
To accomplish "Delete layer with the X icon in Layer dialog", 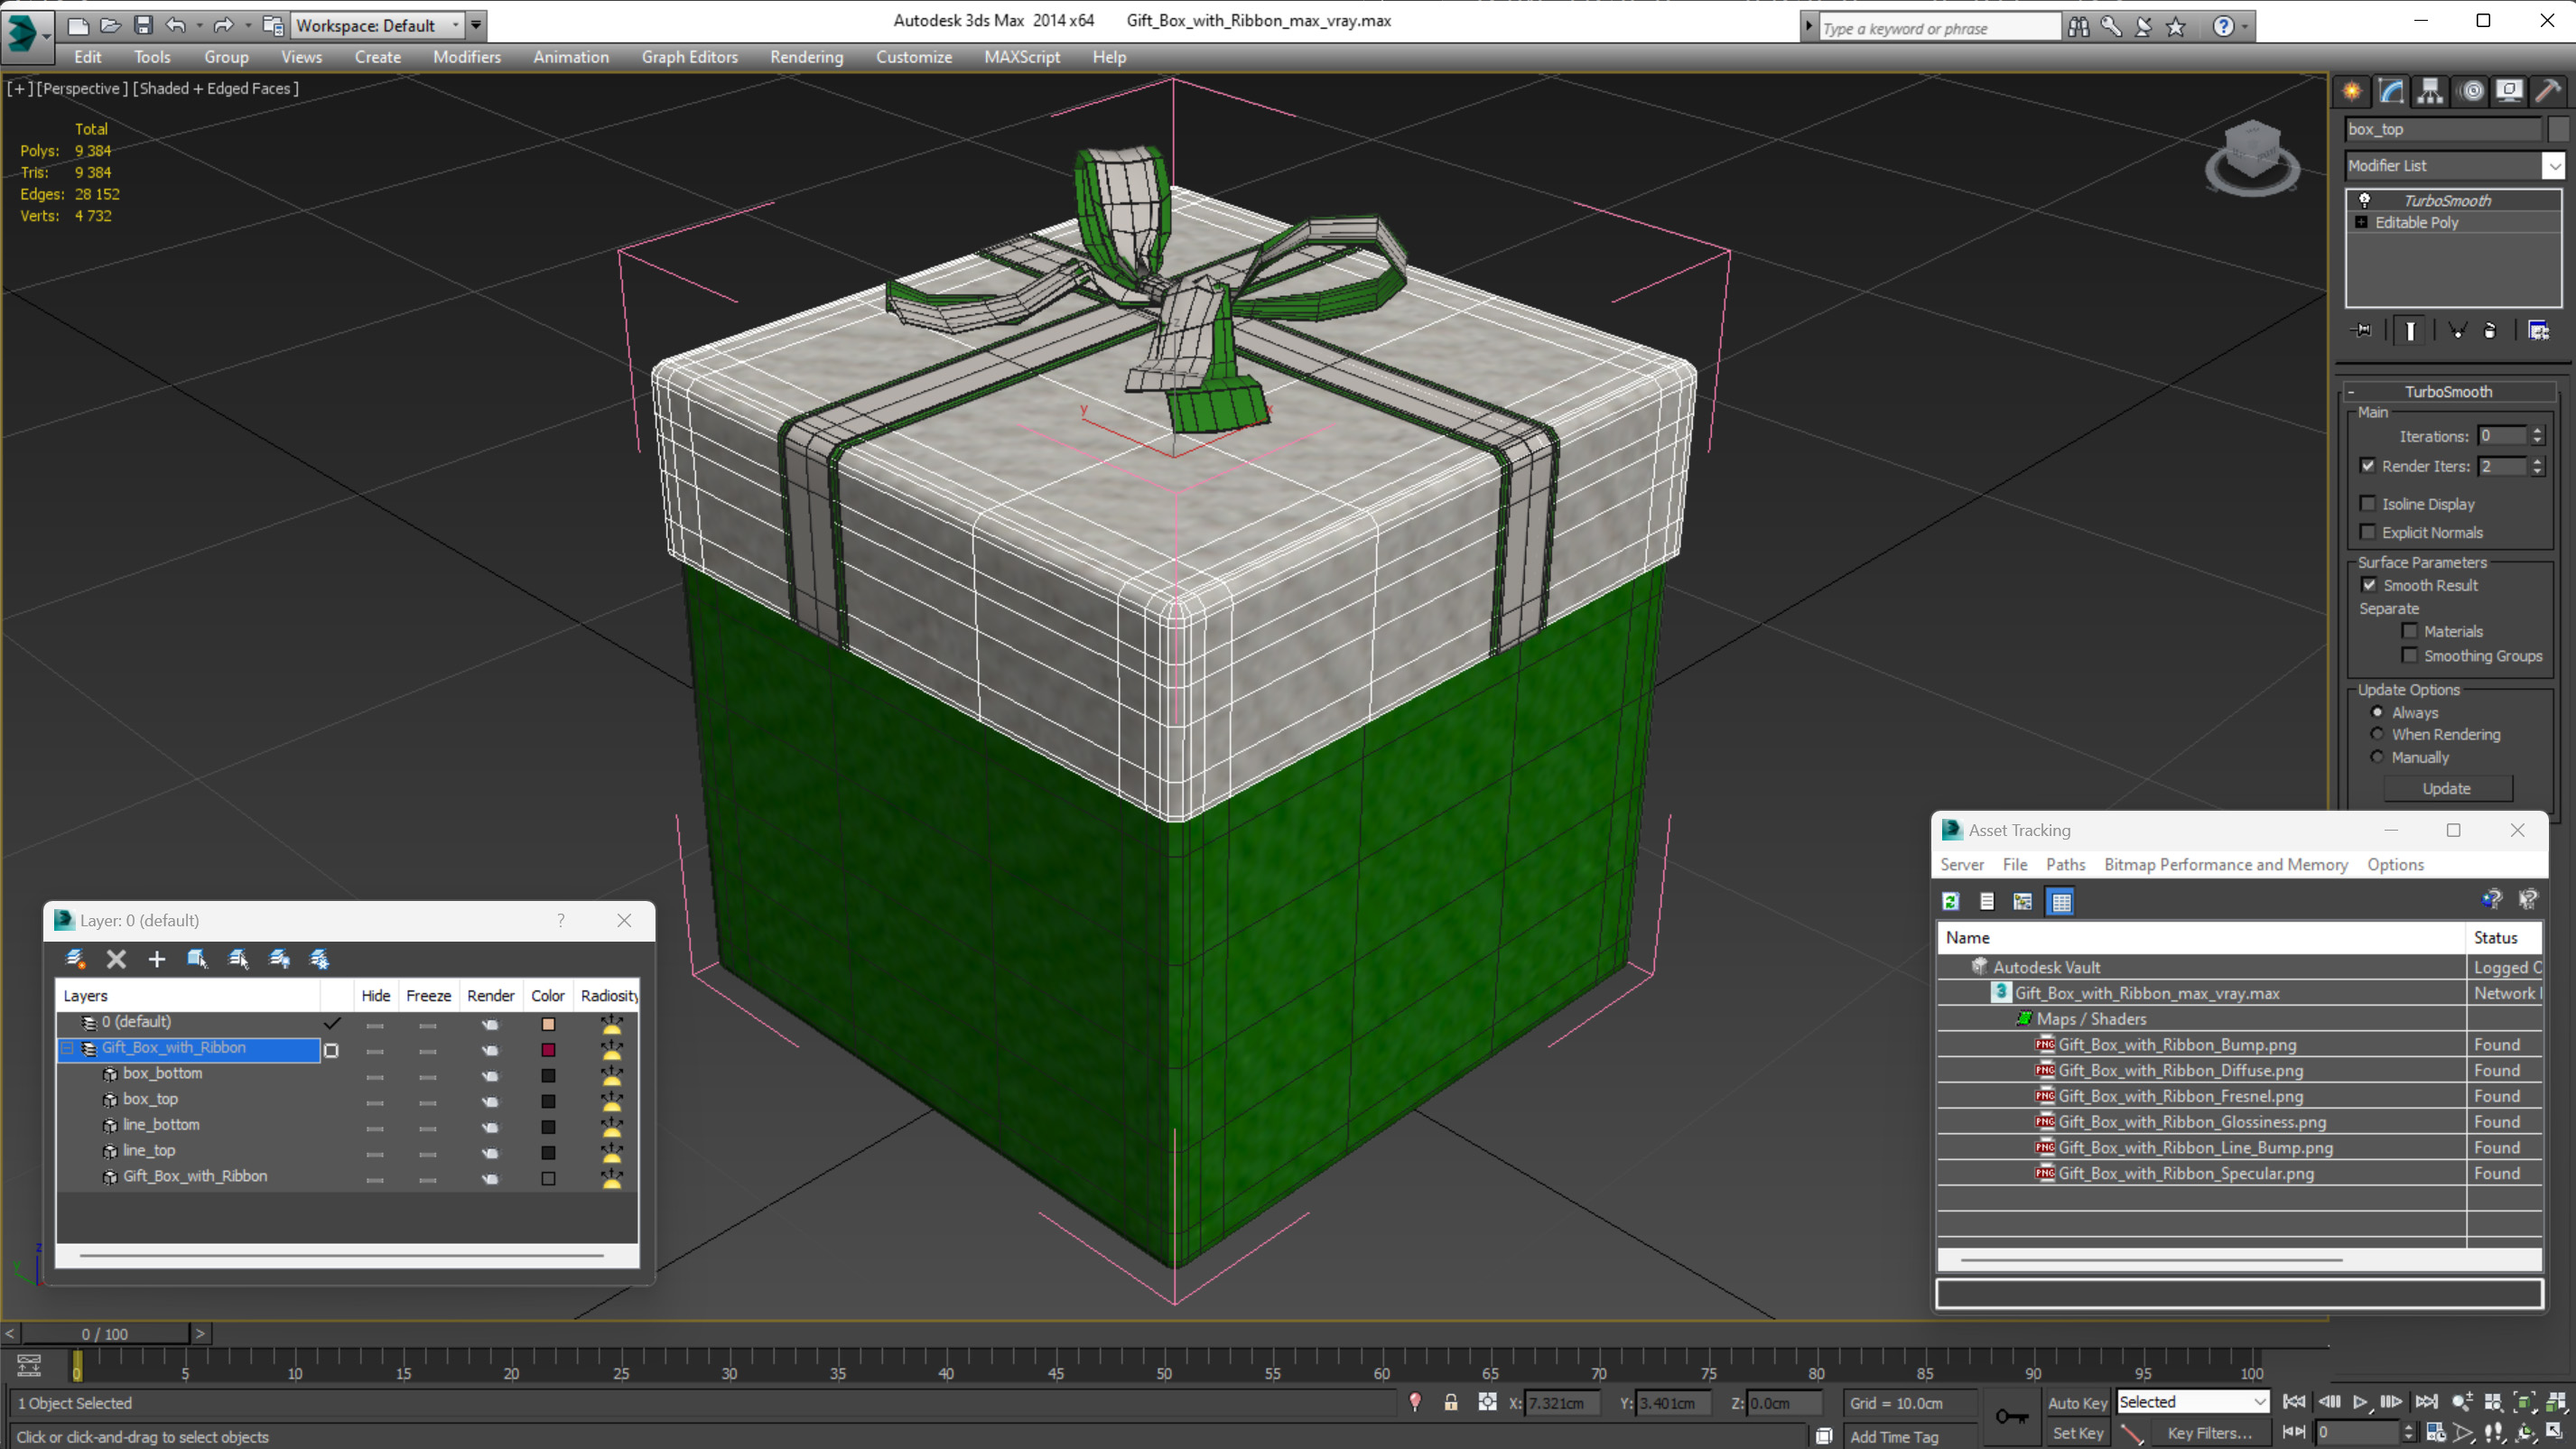I will pos(116,959).
